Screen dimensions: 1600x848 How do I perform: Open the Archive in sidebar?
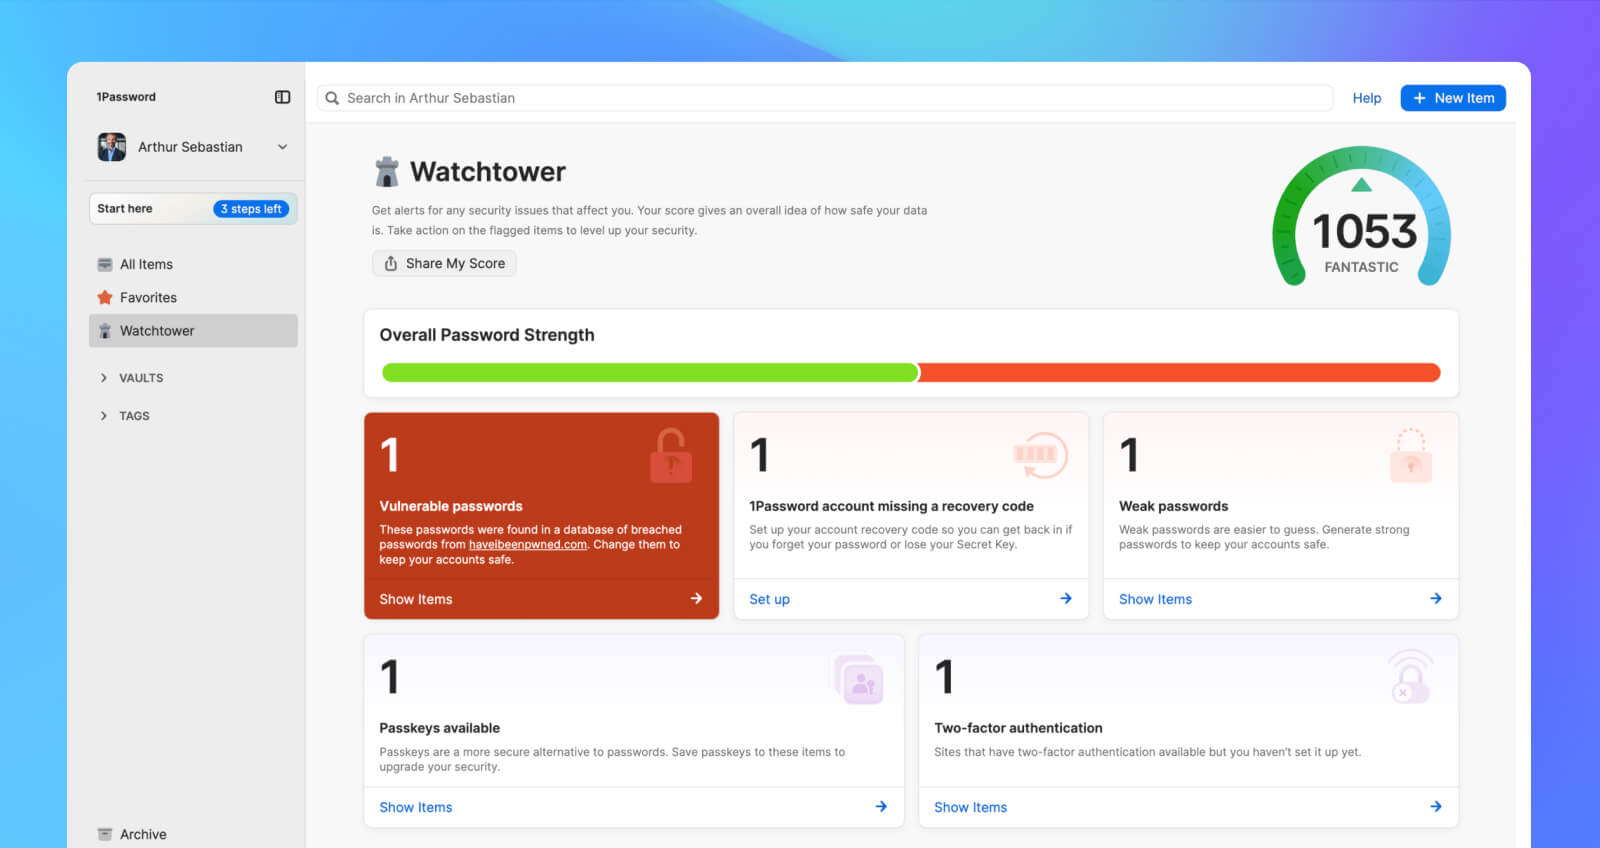pyautogui.click(x=193, y=834)
